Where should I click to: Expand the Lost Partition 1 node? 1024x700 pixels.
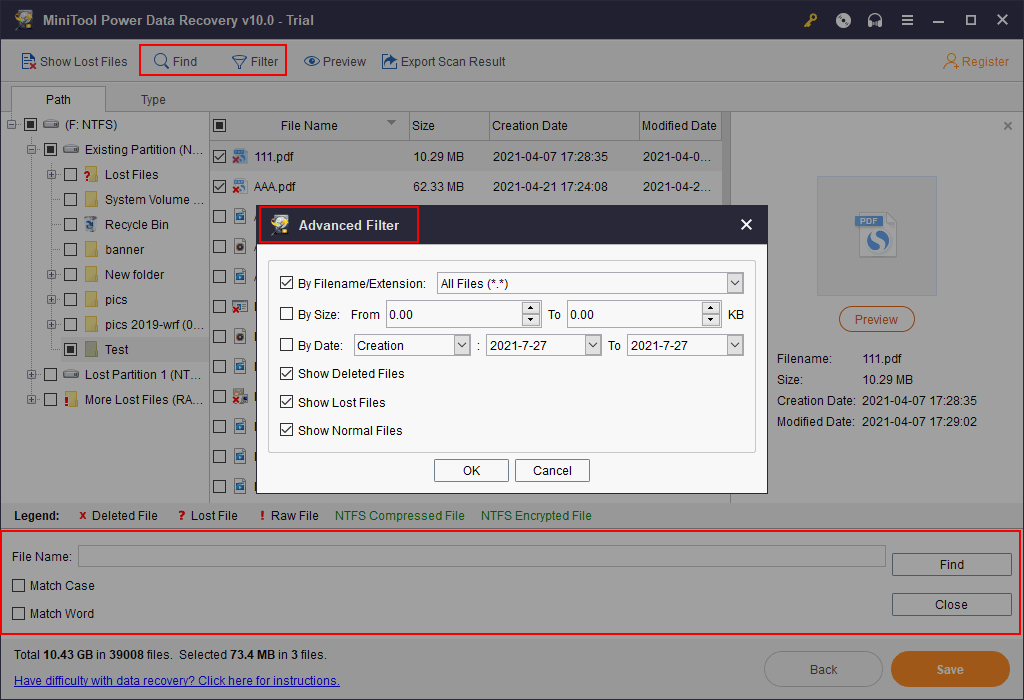(x=31, y=374)
